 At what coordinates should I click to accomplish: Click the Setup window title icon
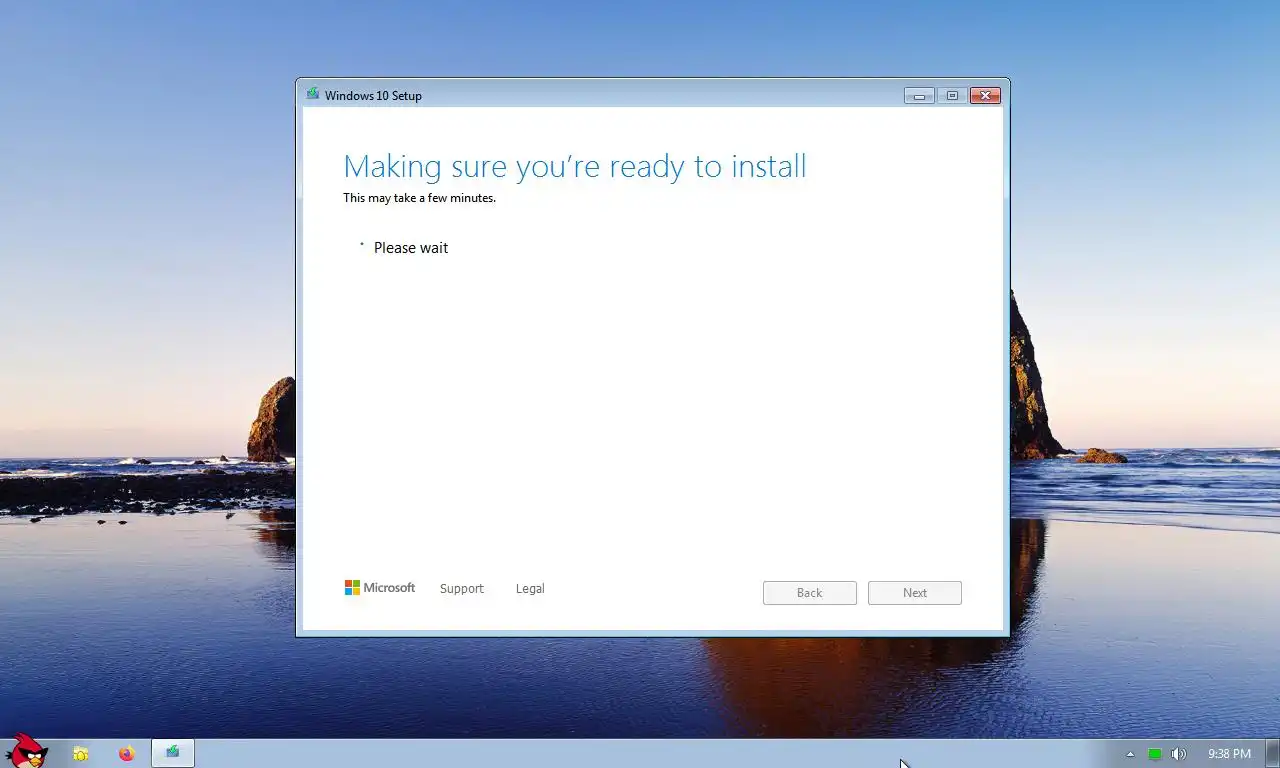(x=313, y=95)
